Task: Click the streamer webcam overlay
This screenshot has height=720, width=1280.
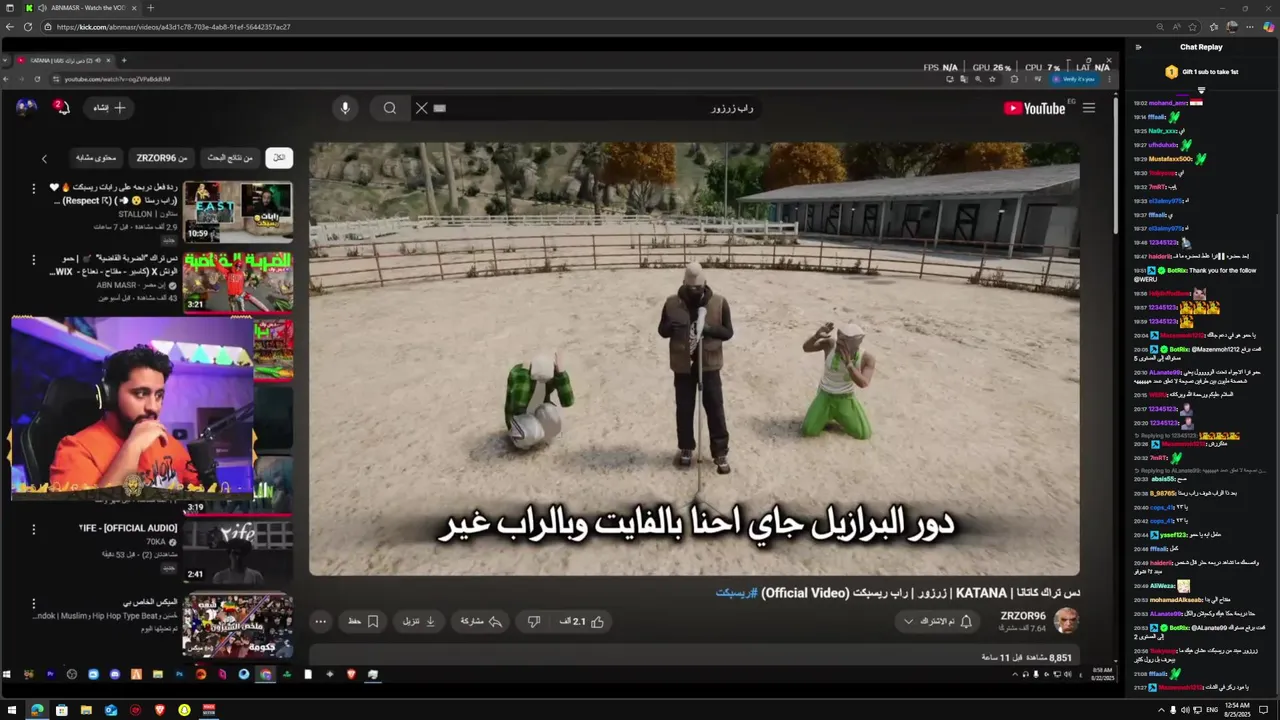Action: [132, 407]
